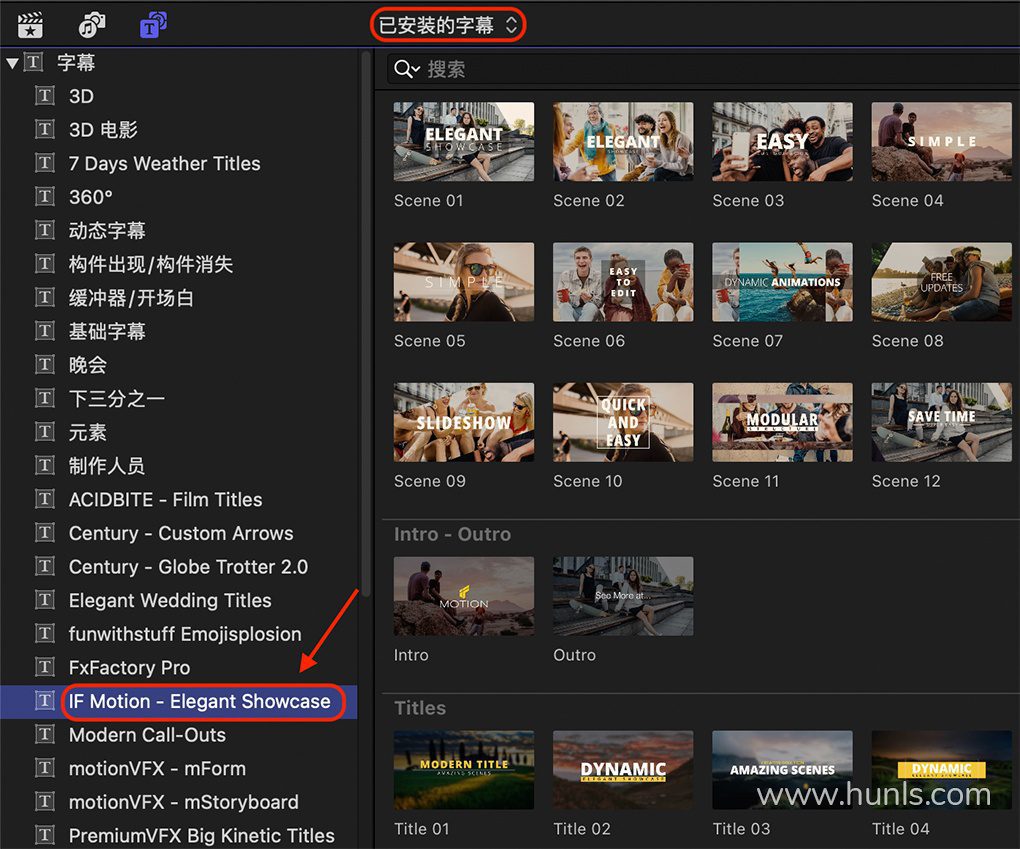Image resolution: width=1020 pixels, height=849 pixels.
Task: Select the Title 01 Modern Title thumbnail
Action: tap(464, 770)
